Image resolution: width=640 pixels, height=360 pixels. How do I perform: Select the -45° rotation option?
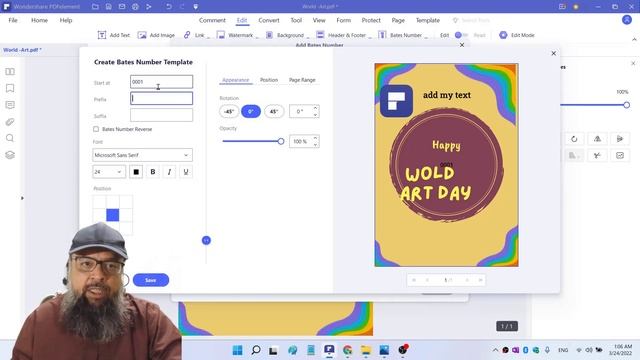point(229,111)
